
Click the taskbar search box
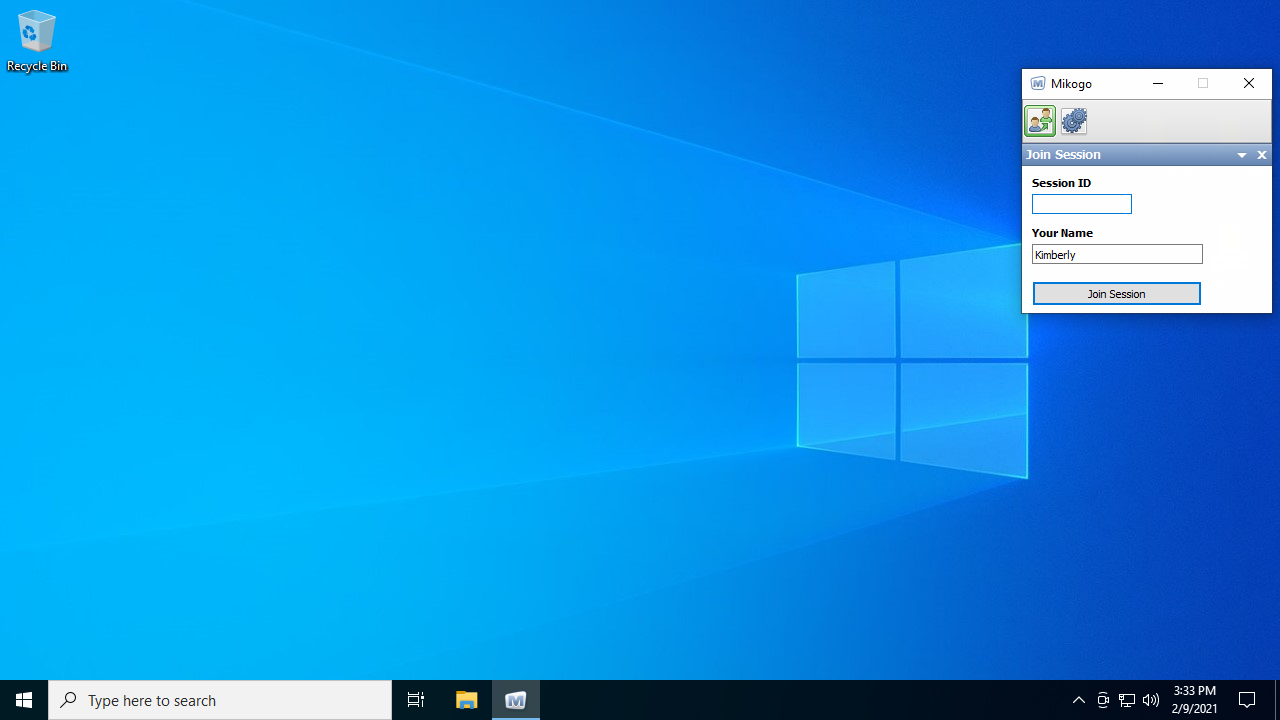[220, 700]
